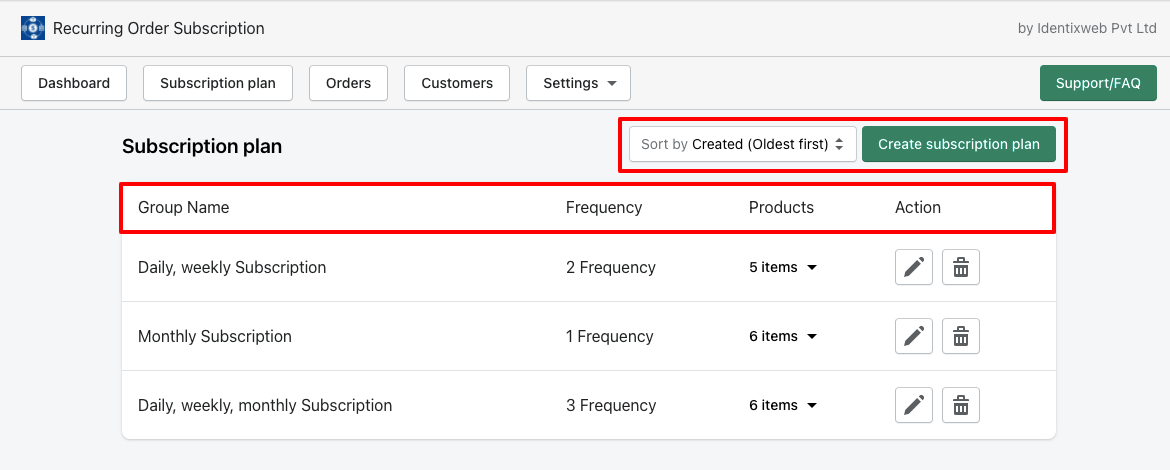Edit the Daily, weekly Subscription plan
Image resolution: width=1170 pixels, height=470 pixels.
914,267
